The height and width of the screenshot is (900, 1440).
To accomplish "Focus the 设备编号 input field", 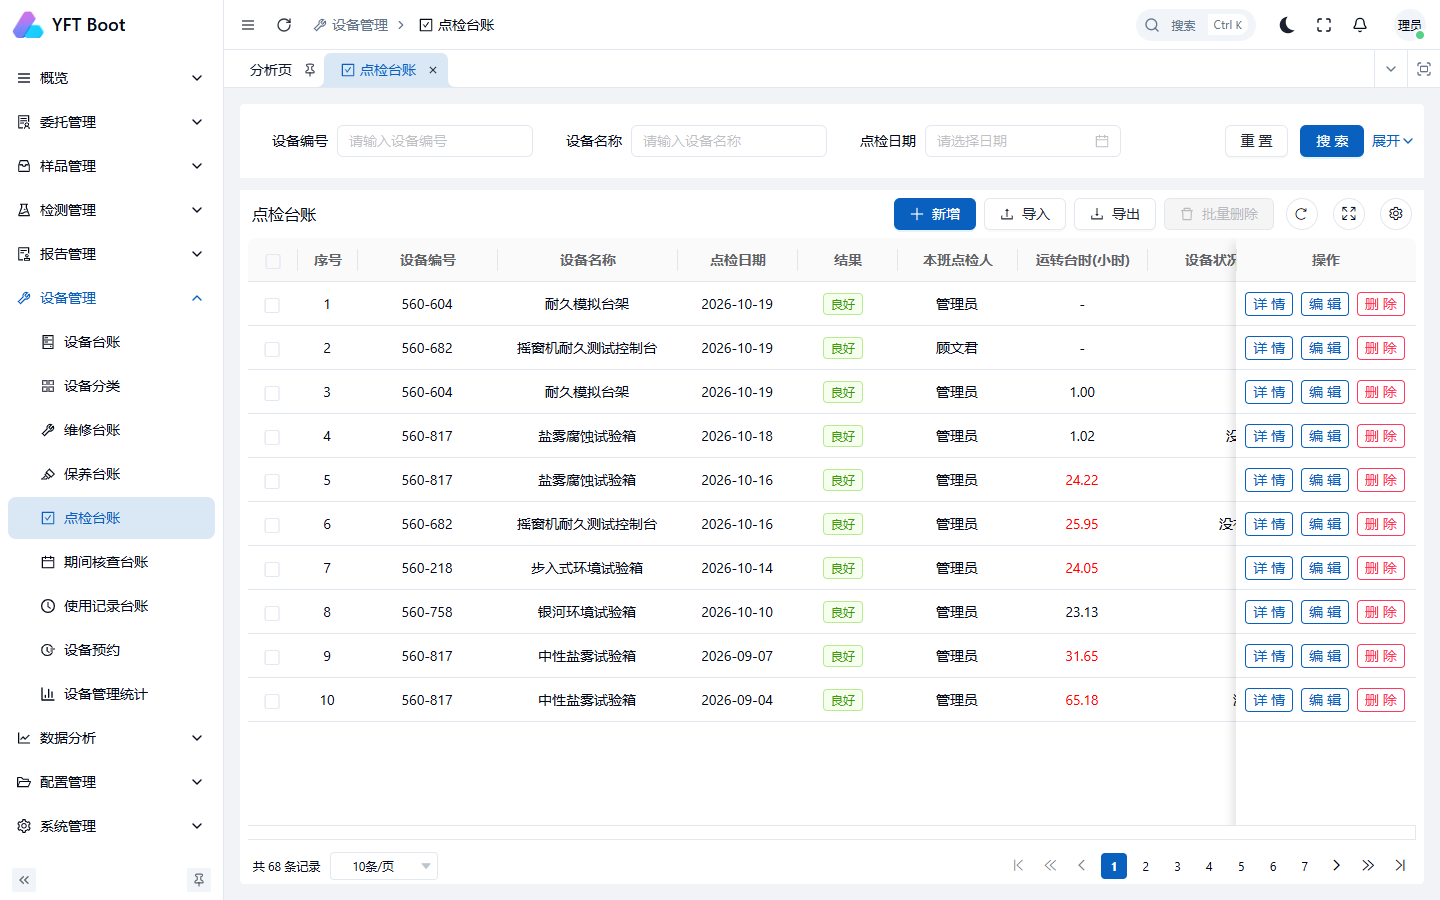I will (435, 141).
